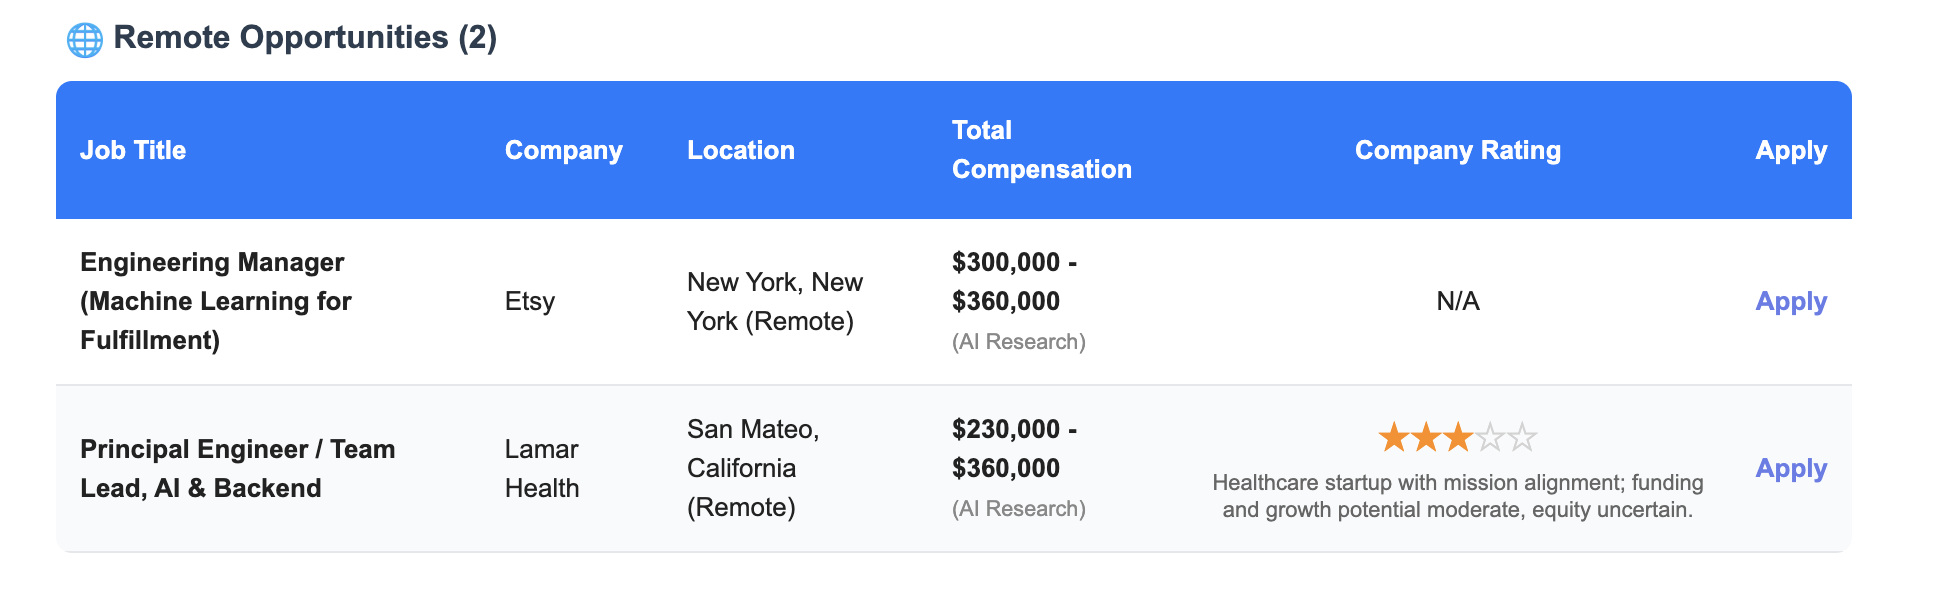Viewport: 1942px width, 602px height.
Task: Click the Total Compensation column header
Action: [x=1042, y=150]
